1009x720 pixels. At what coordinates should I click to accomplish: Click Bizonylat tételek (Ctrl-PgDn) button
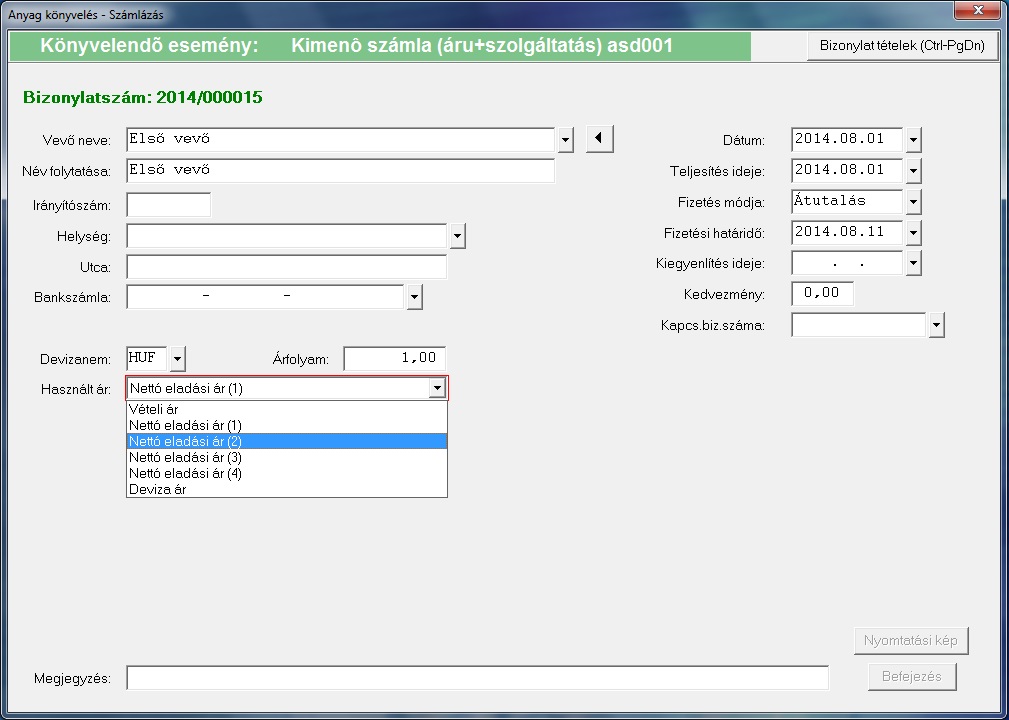pyautogui.click(x=903, y=46)
